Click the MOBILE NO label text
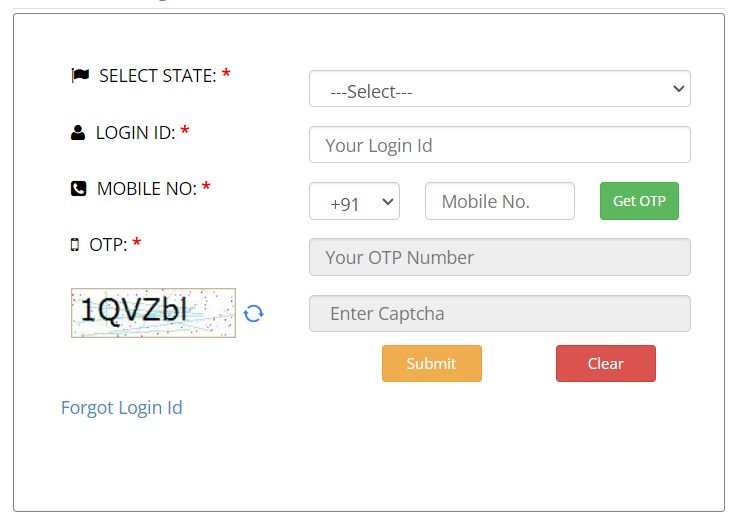The image size is (741, 519). [146, 188]
